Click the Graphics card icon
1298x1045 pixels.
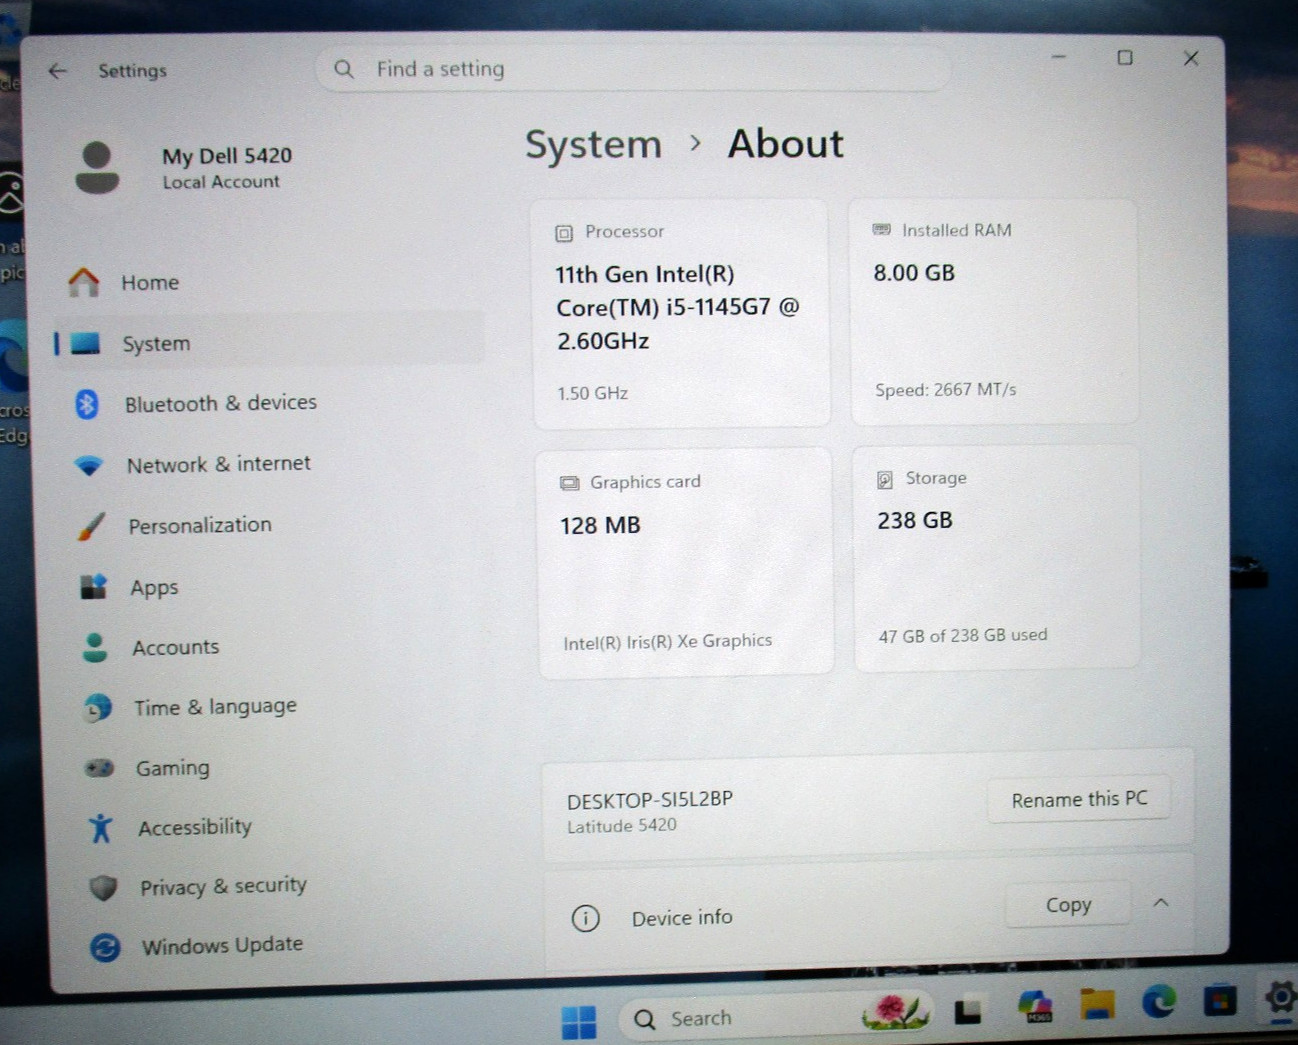click(569, 483)
